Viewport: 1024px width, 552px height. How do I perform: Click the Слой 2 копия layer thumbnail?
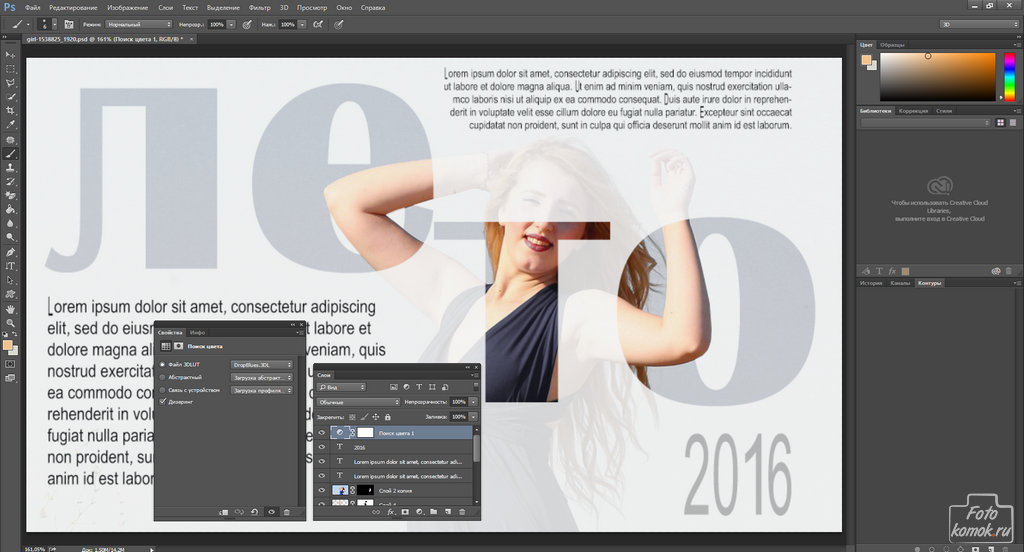[340, 490]
